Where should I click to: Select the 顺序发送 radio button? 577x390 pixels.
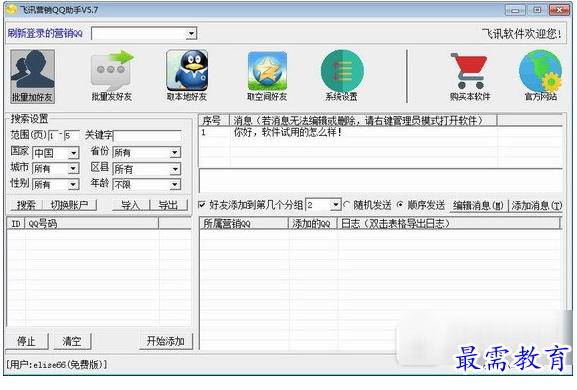[400, 205]
